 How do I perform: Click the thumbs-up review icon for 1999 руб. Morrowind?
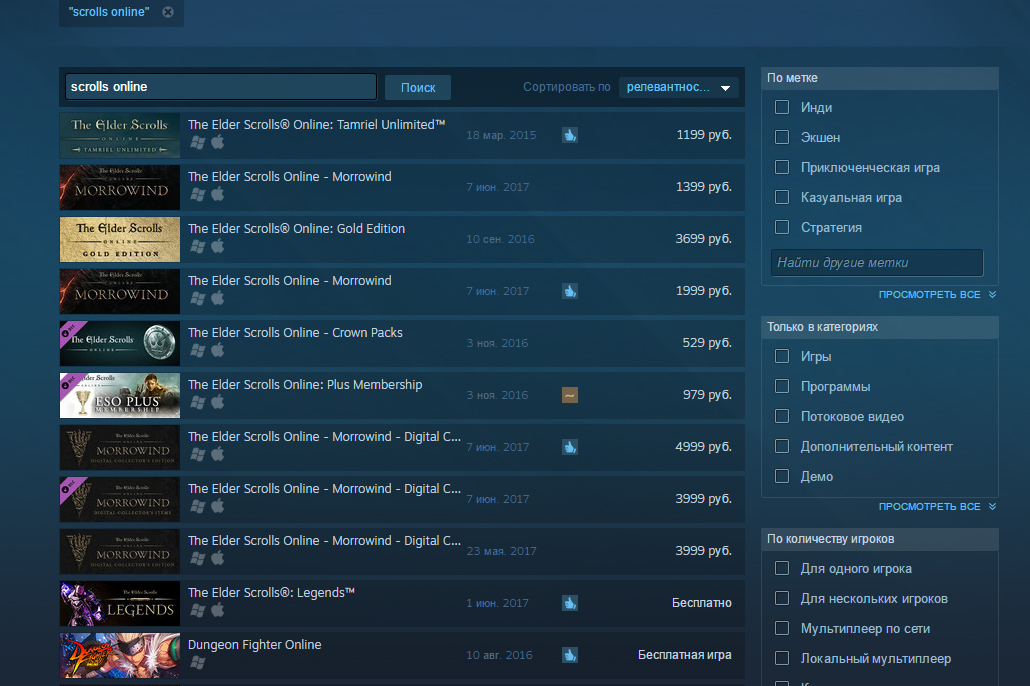pyautogui.click(x=570, y=291)
